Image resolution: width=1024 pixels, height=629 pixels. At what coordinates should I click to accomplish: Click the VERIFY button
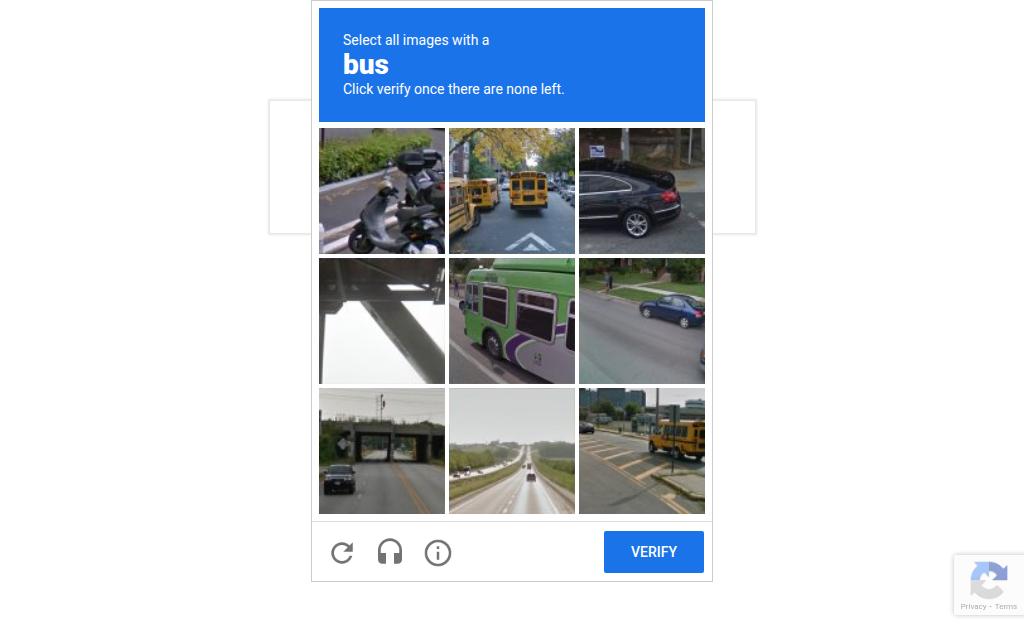[x=654, y=552]
